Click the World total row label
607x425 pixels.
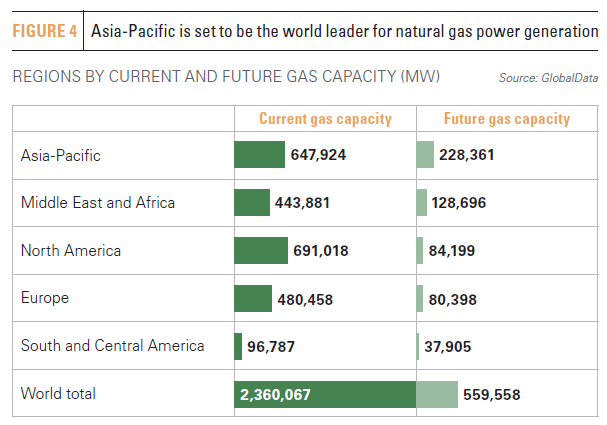[59, 394]
